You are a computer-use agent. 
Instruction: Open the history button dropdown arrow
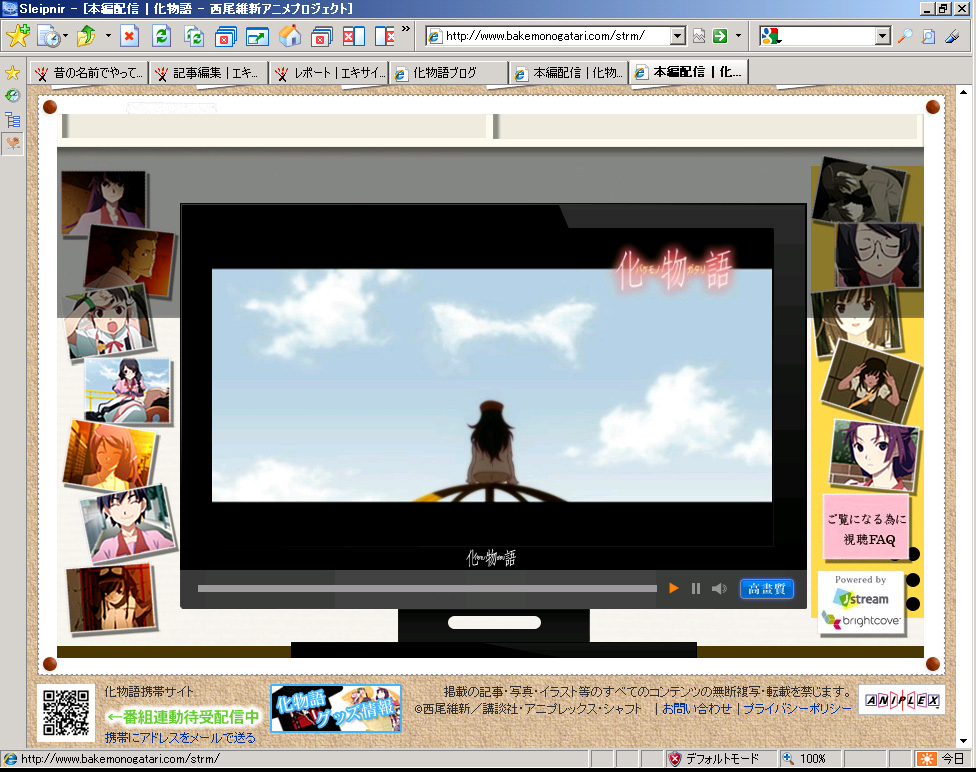pyautogui.click(x=65, y=36)
